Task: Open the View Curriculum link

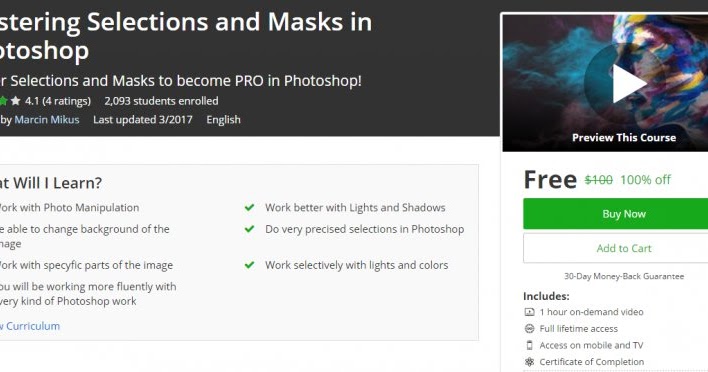Action: coord(30,326)
